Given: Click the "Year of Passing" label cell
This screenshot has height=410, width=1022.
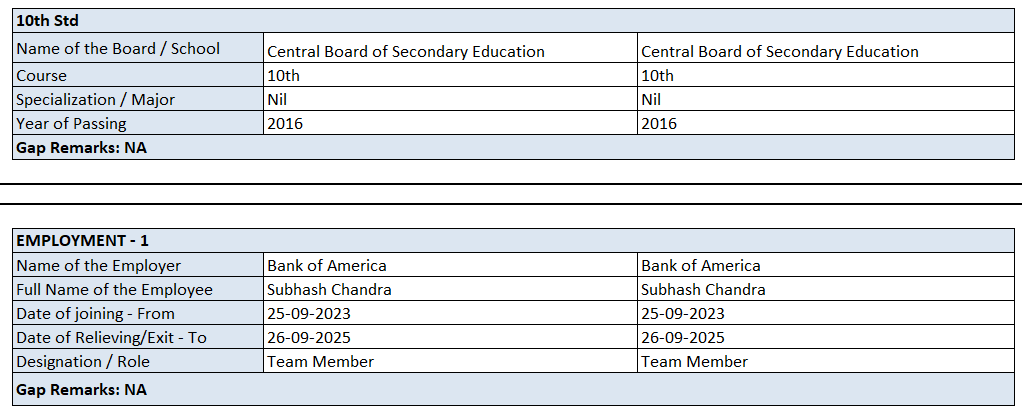Looking at the screenshot, I should (71, 123).
